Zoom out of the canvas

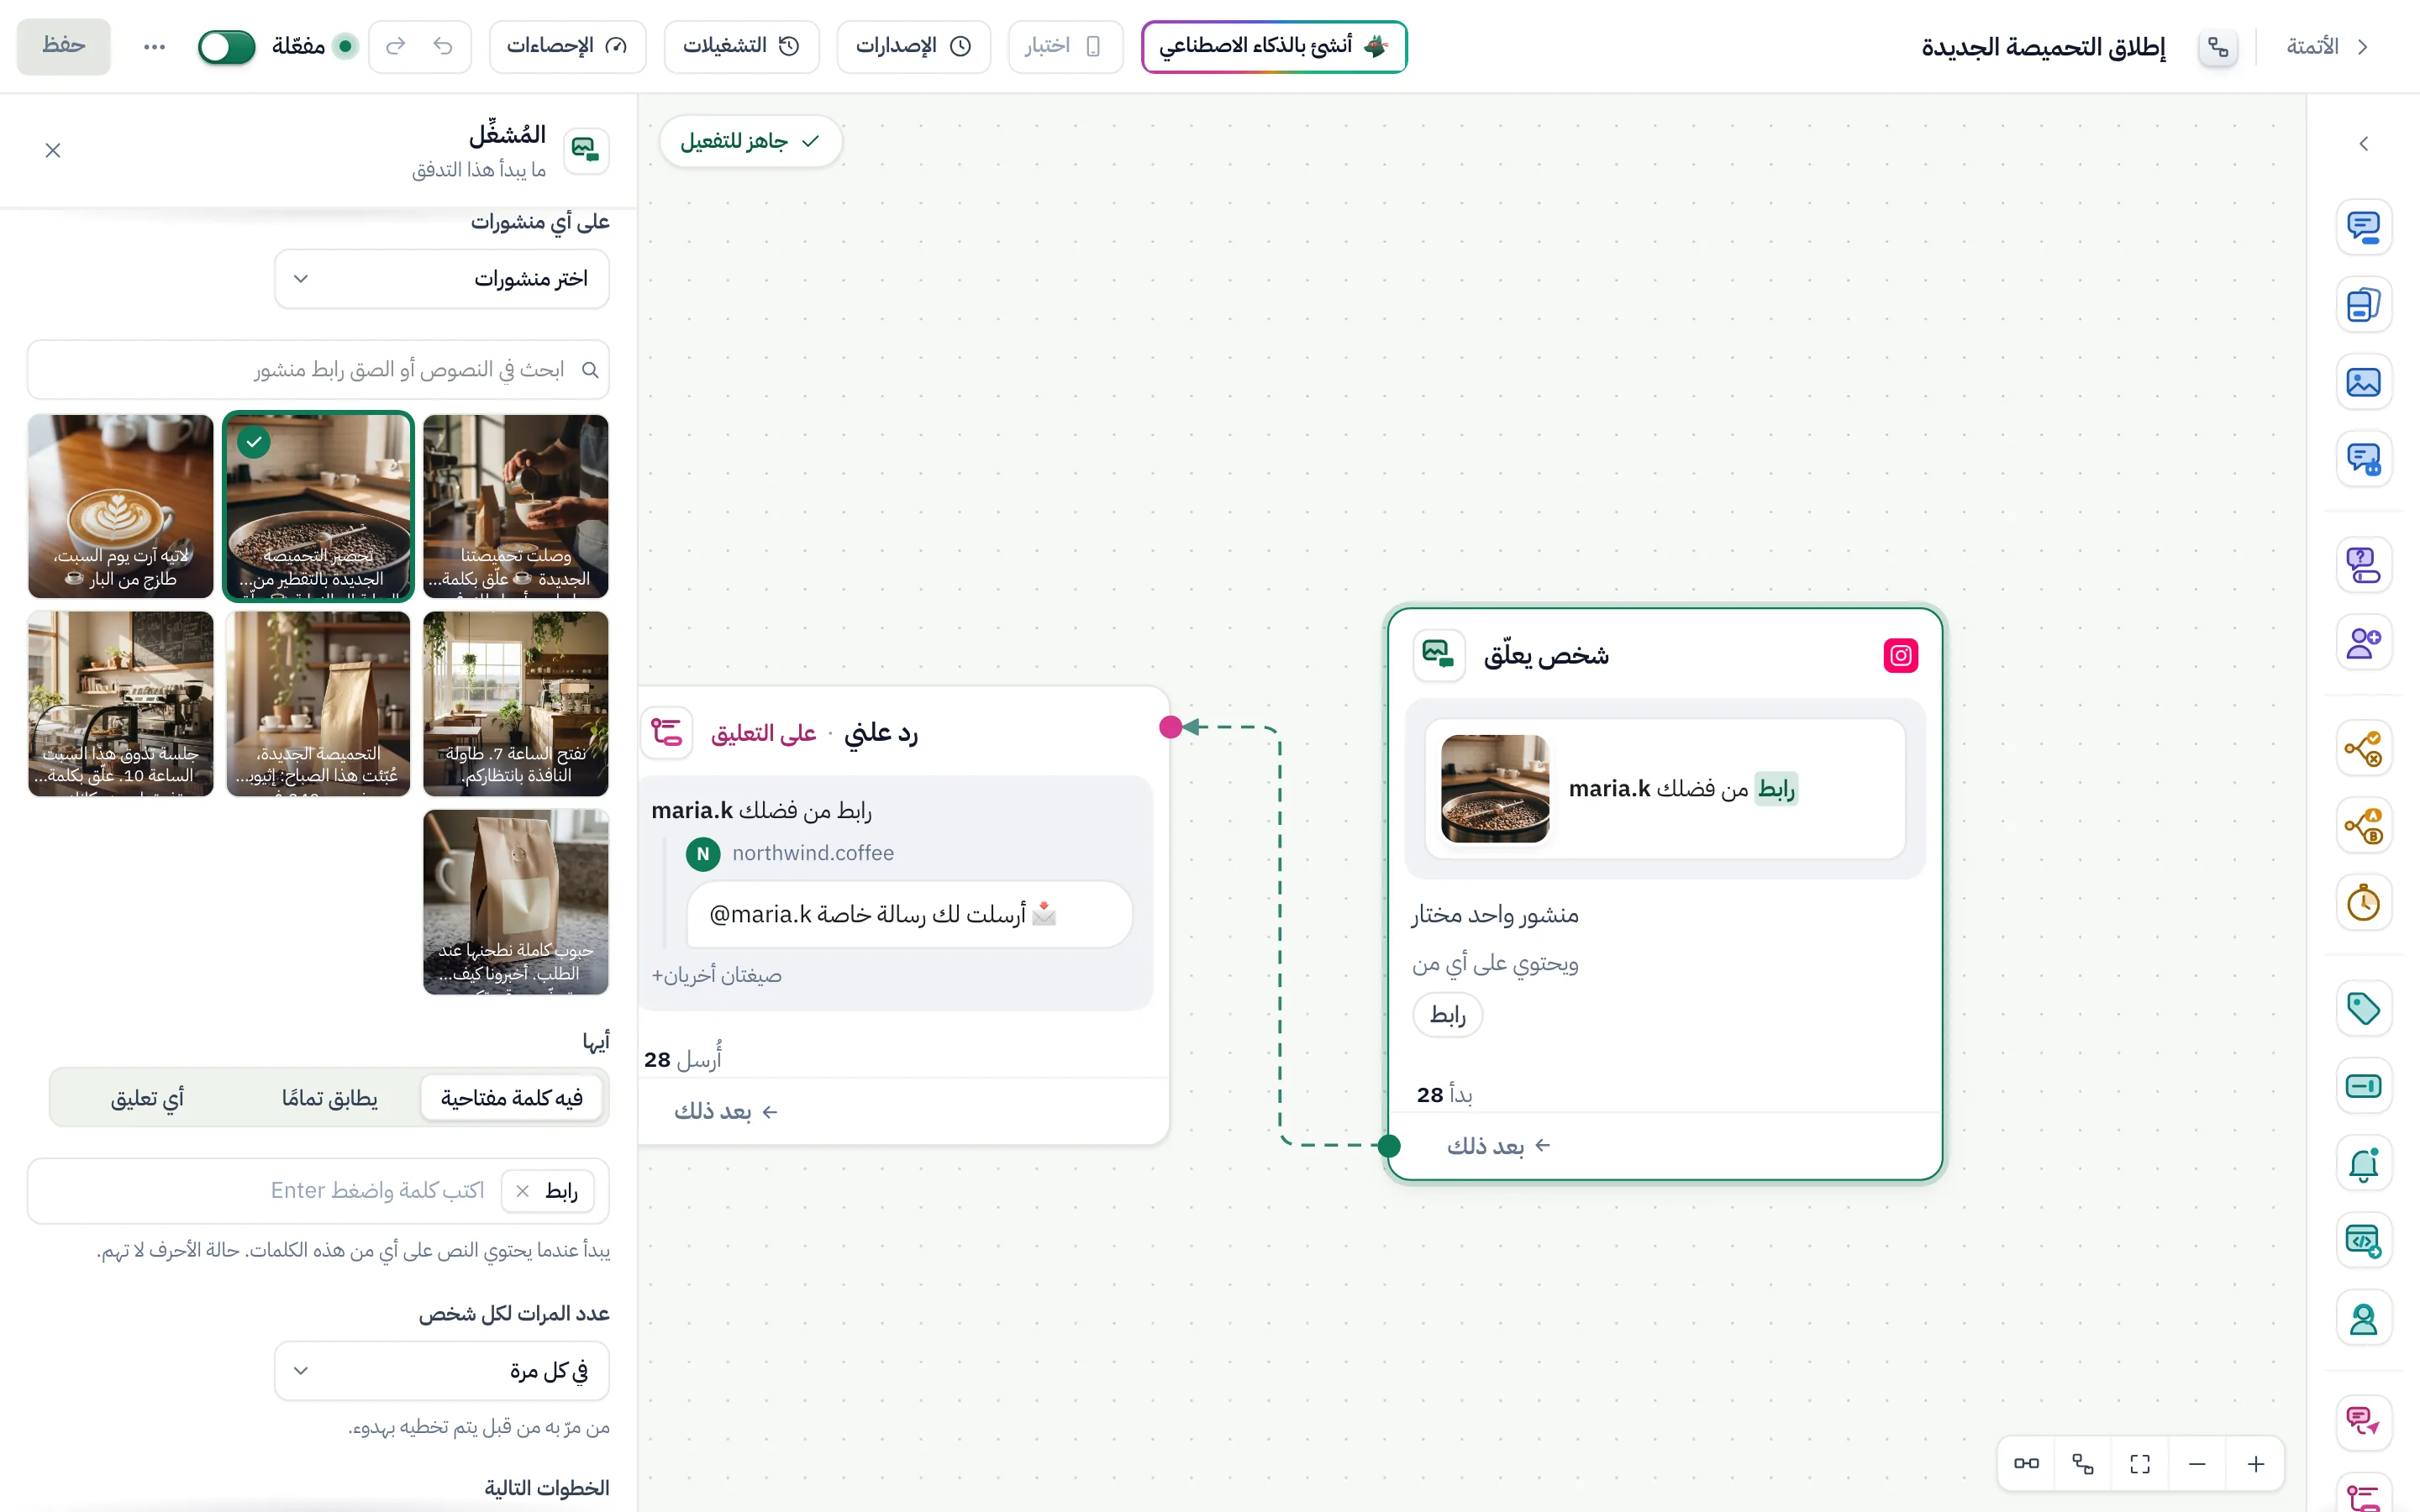[2197, 1464]
